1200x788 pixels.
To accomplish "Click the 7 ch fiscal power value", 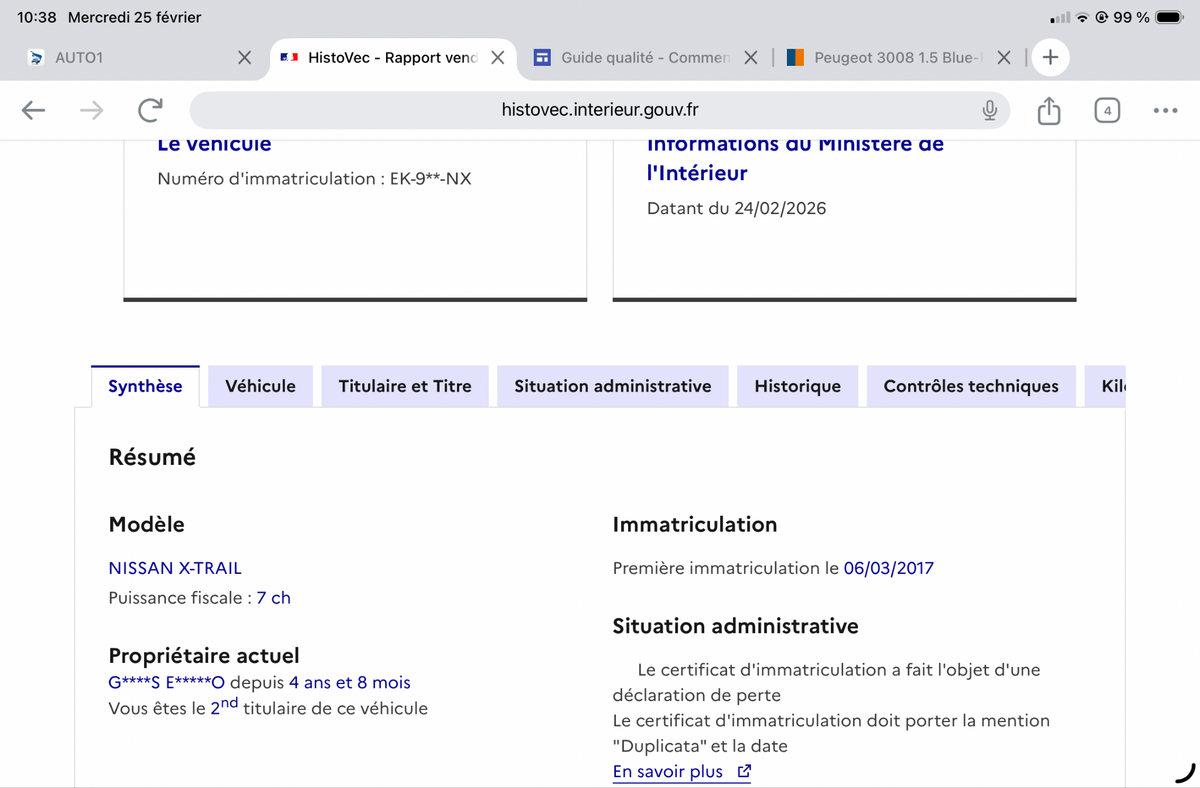I will [273, 598].
